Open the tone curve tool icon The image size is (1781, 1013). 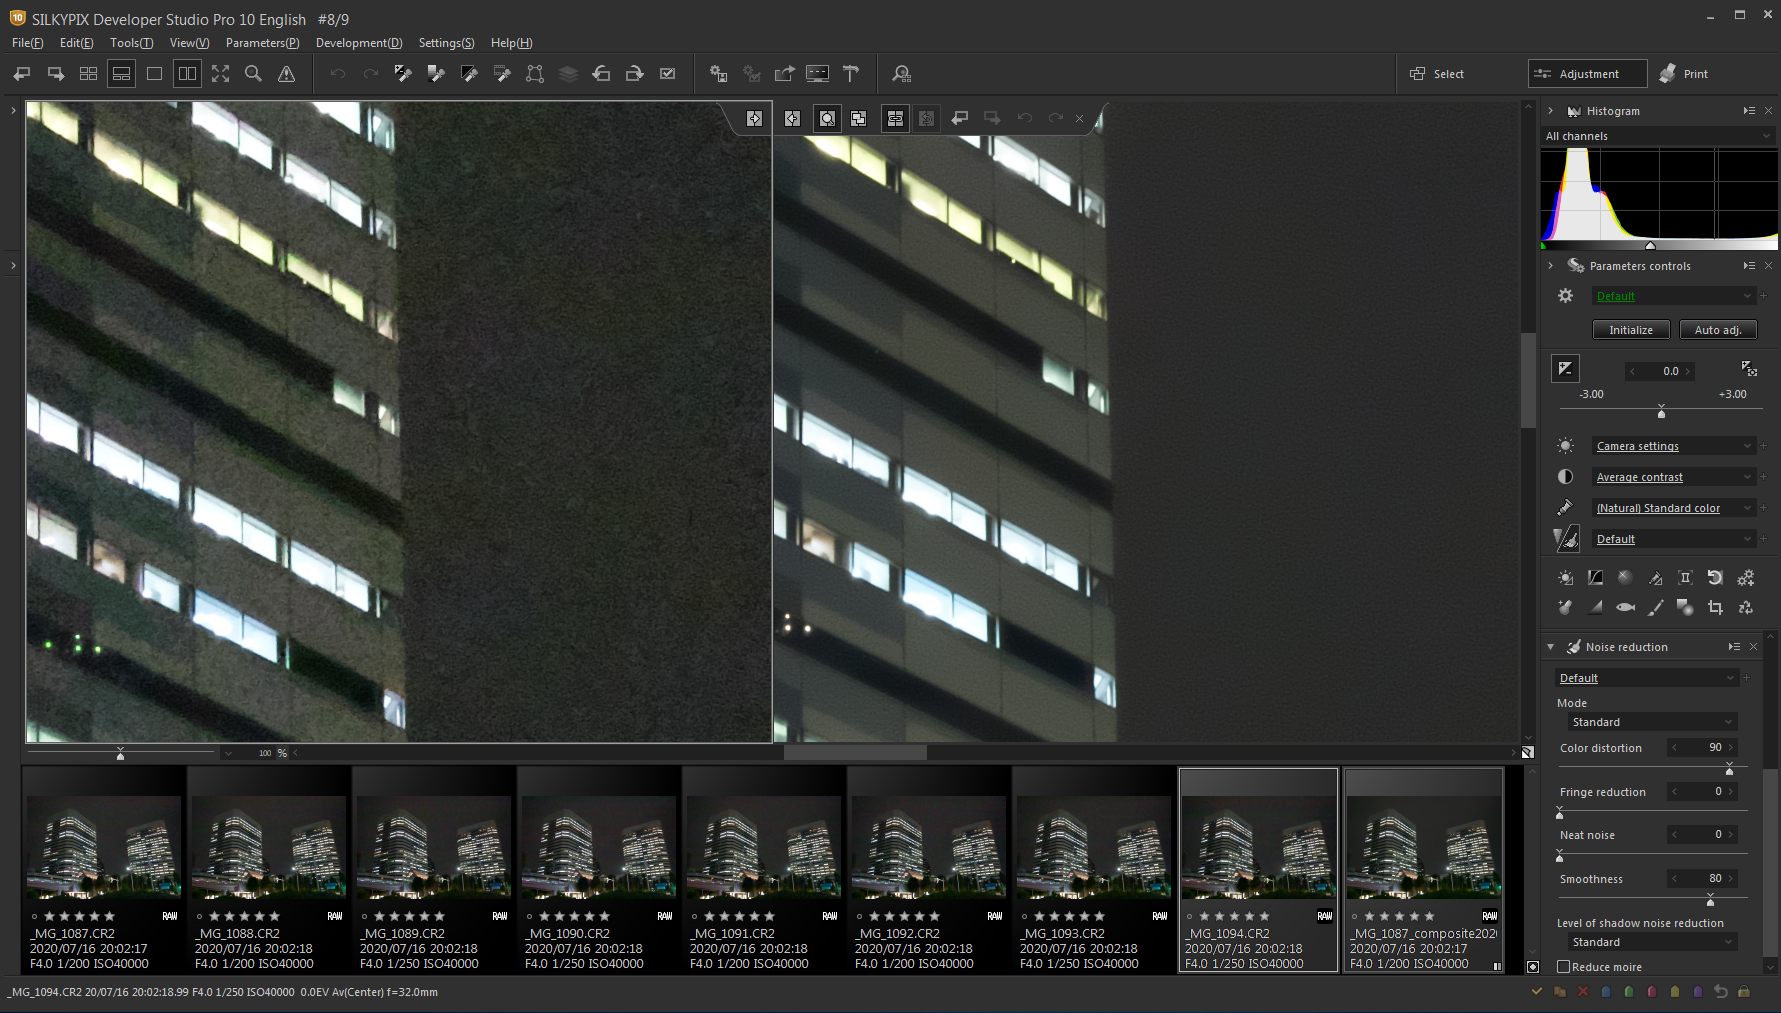[x=1595, y=578]
